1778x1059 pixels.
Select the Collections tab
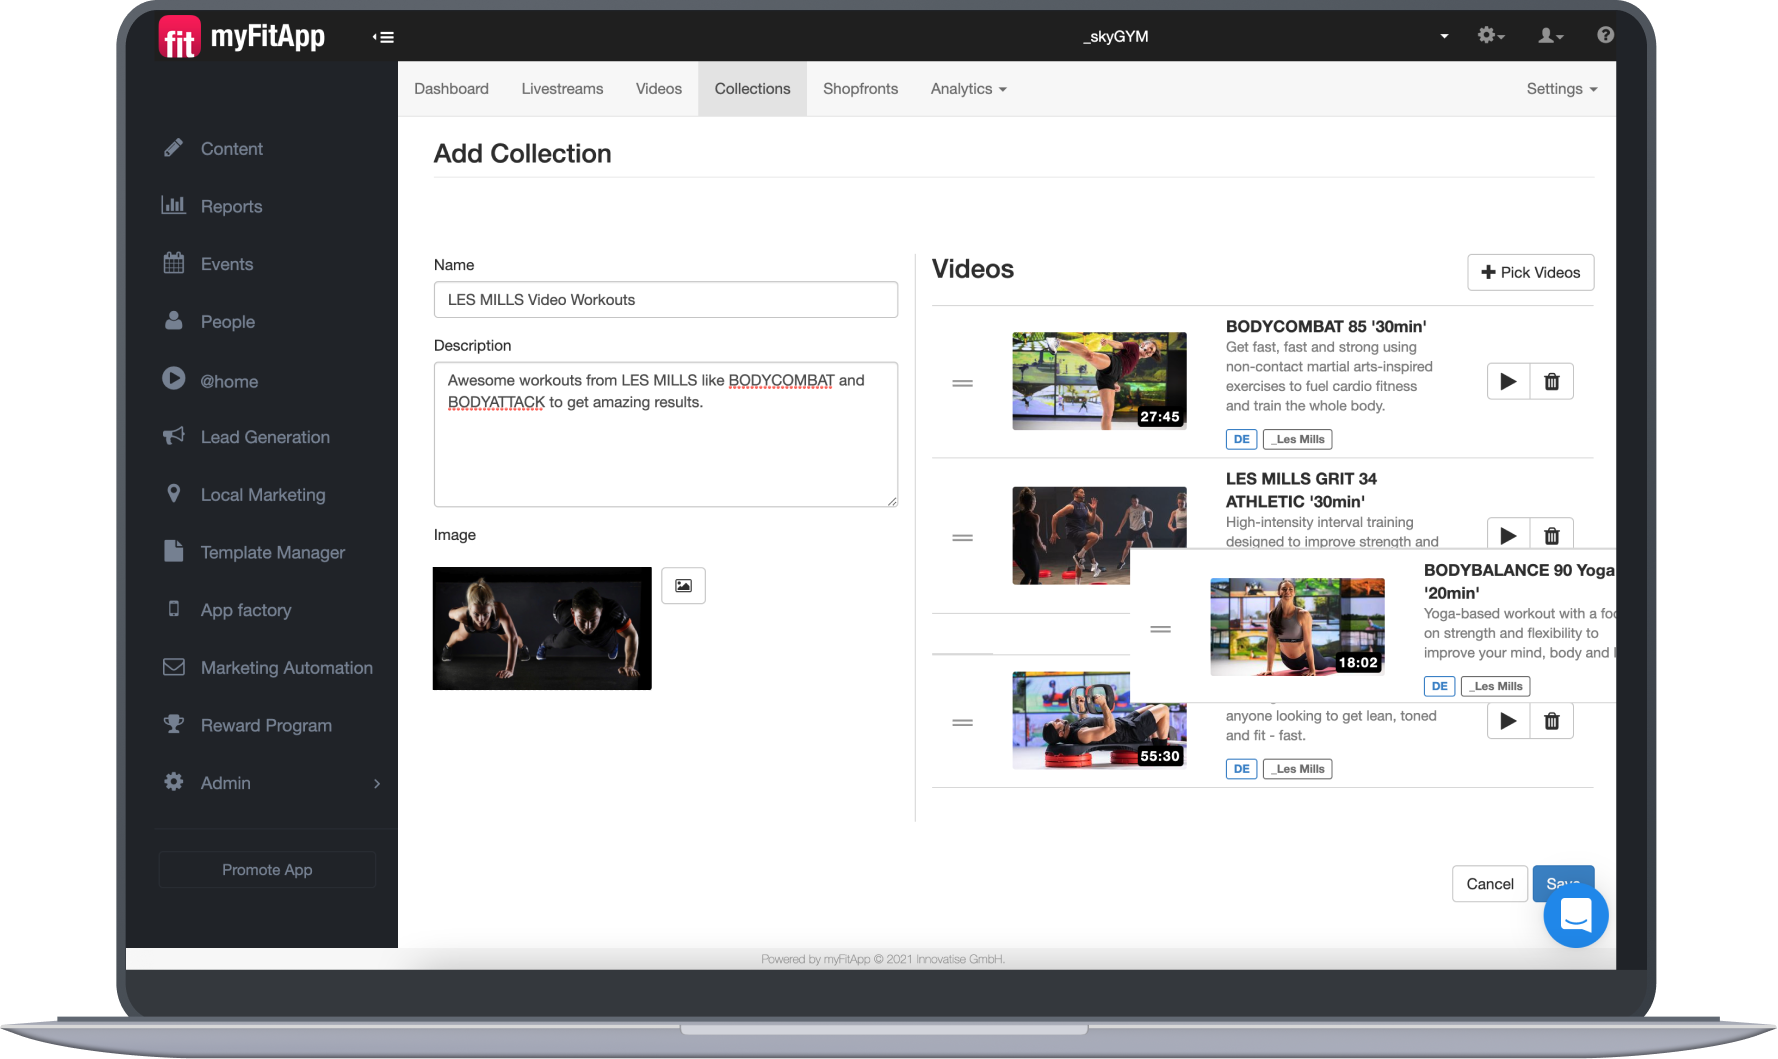pos(753,89)
